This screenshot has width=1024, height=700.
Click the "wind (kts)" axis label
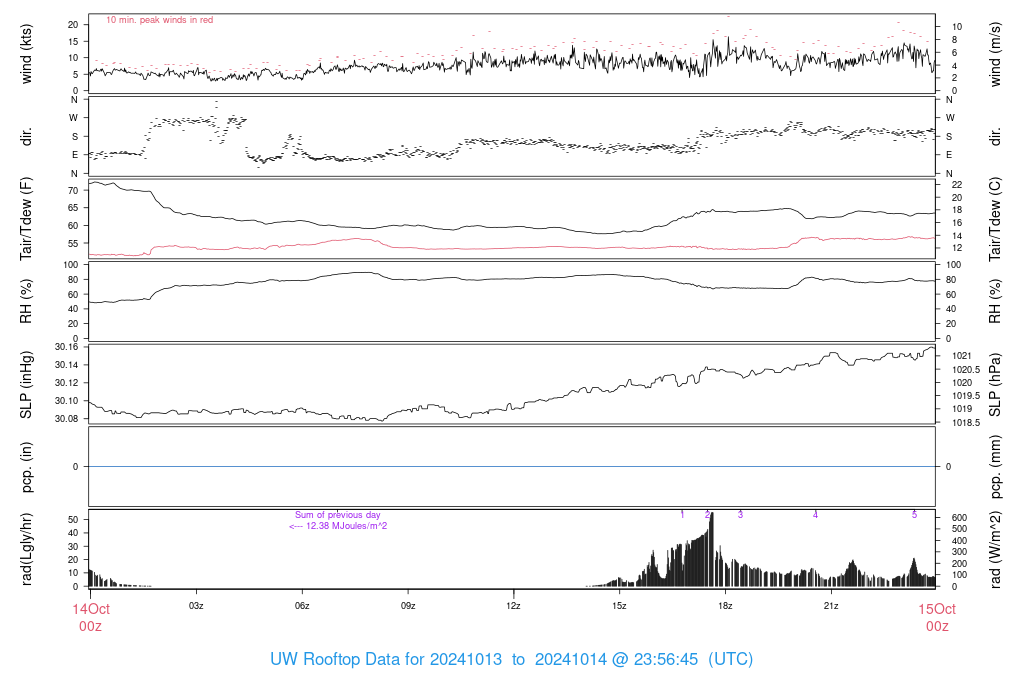pos(27,53)
